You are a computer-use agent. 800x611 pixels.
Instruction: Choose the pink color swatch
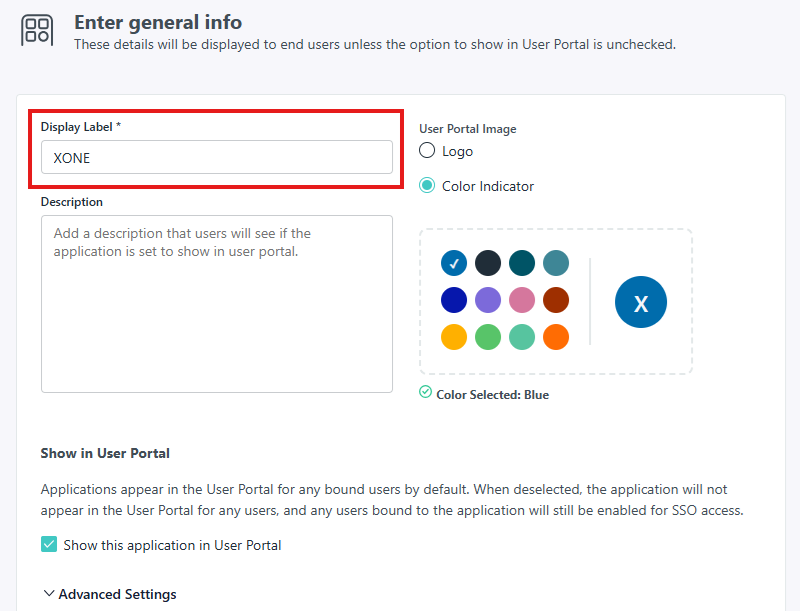pos(522,300)
